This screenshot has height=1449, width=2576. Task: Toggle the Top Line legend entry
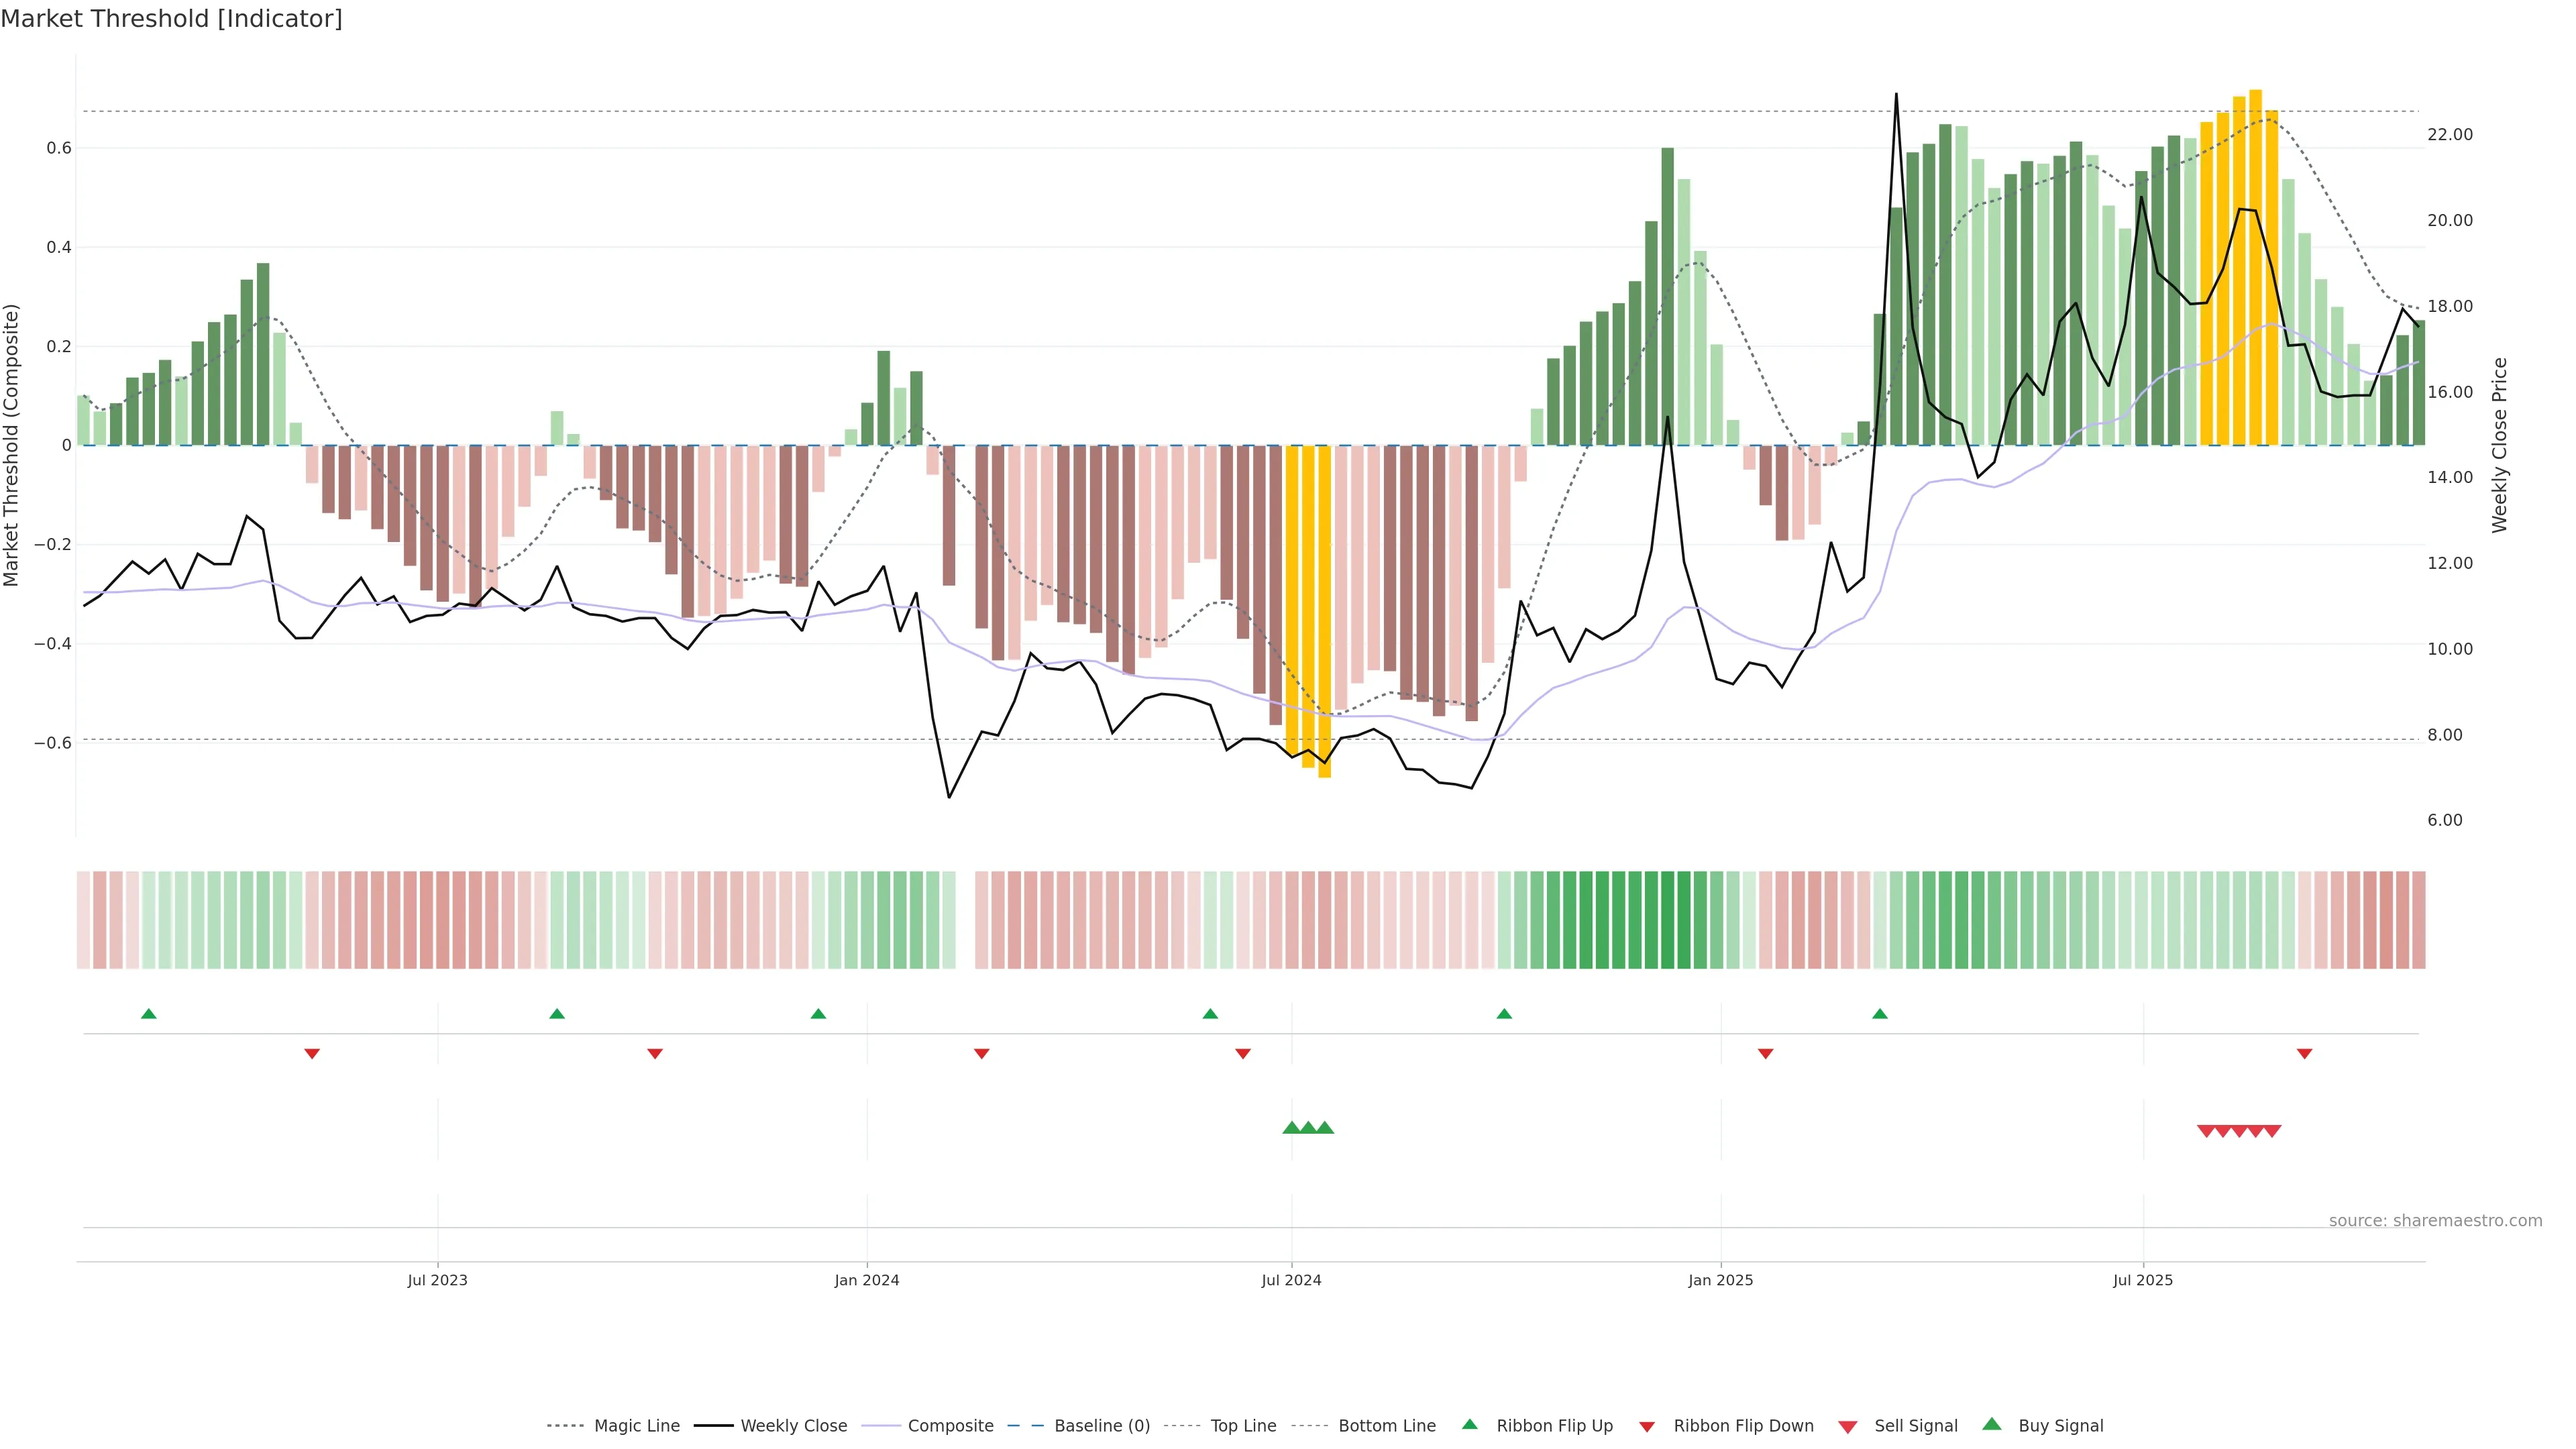pos(1243,1426)
